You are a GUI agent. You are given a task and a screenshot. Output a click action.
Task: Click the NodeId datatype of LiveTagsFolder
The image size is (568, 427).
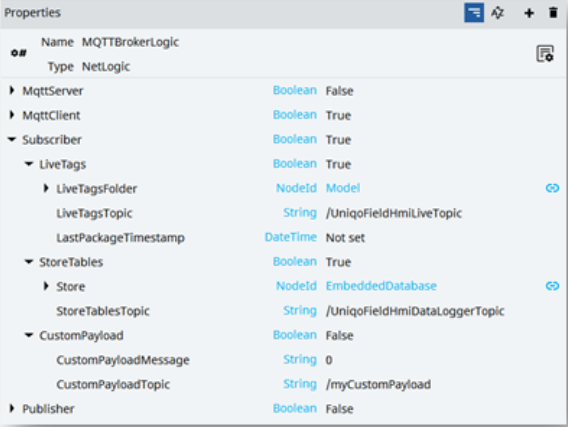point(296,188)
